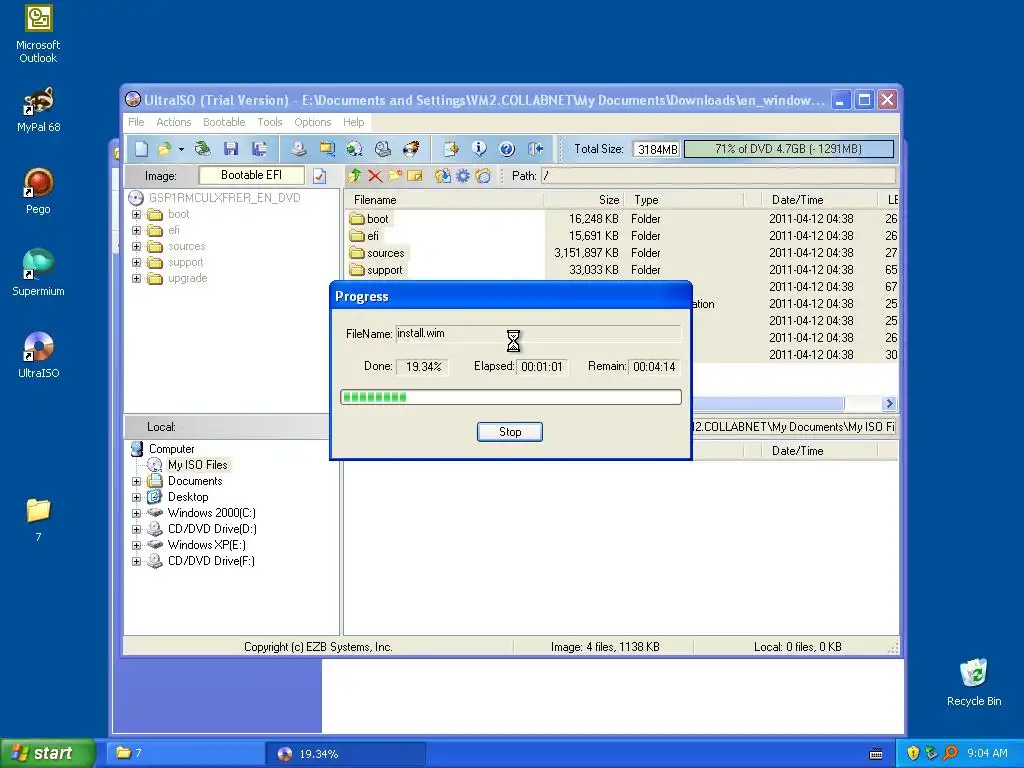Image resolution: width=1024 pixels, height=768 pixels.
Task: Click the Open CD/DVD toolbar icon
Action: click(x=202, y=149)
